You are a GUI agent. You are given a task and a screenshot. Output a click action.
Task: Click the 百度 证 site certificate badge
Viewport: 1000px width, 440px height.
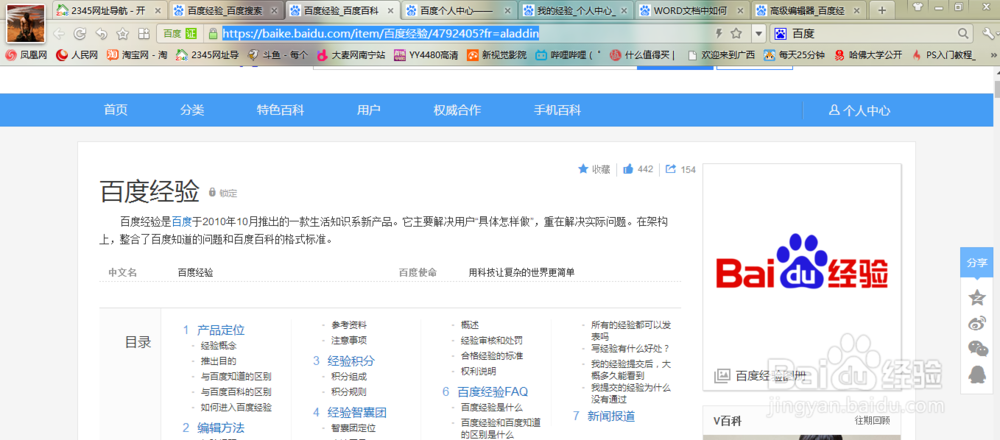click(180, 34)
